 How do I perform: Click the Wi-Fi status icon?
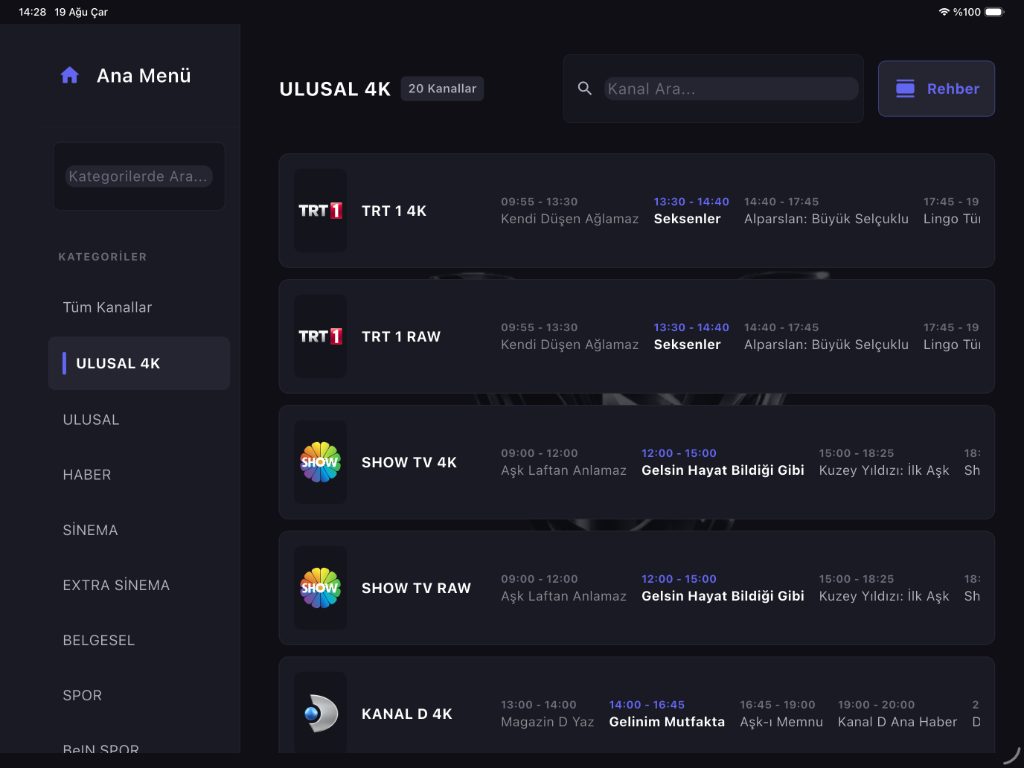[944, 12]
